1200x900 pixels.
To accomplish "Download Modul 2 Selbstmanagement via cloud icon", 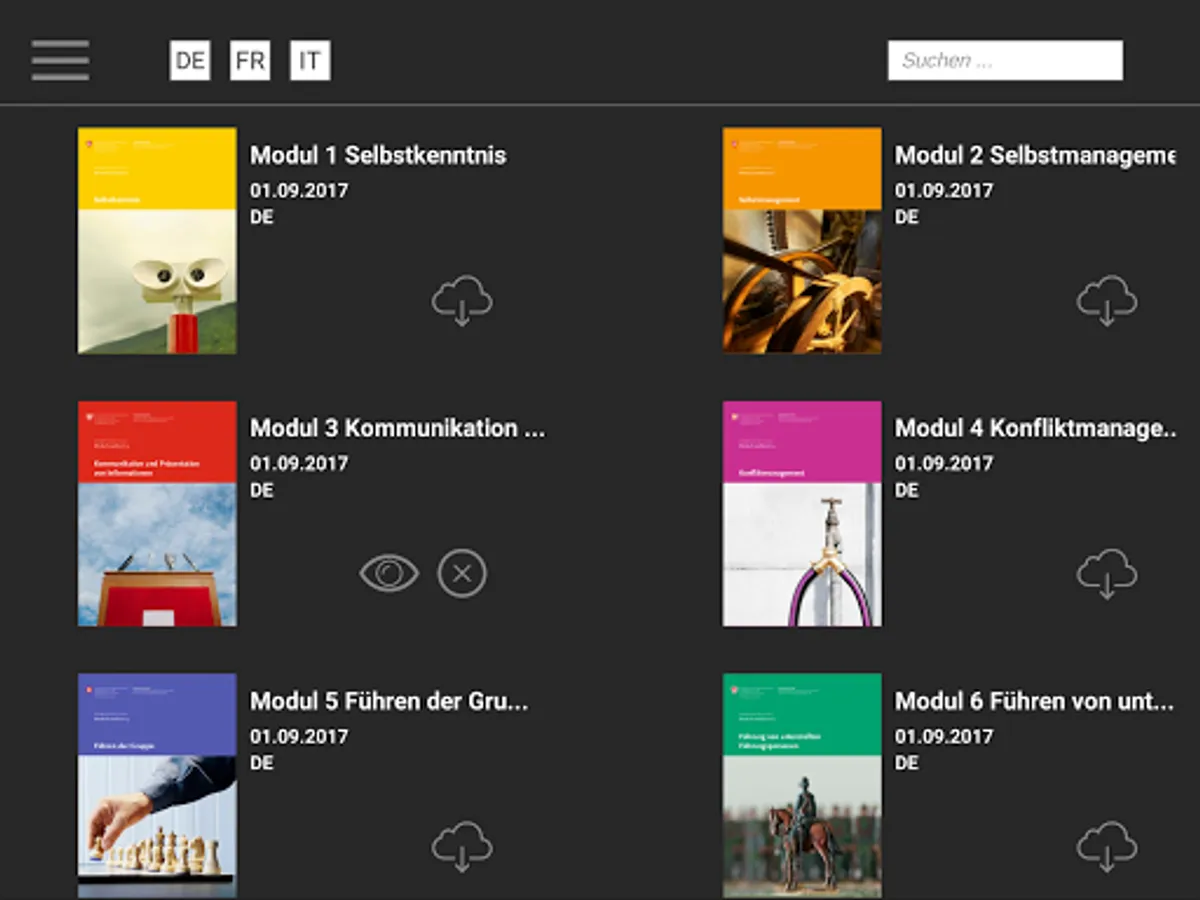I will tap(1107, 300).
